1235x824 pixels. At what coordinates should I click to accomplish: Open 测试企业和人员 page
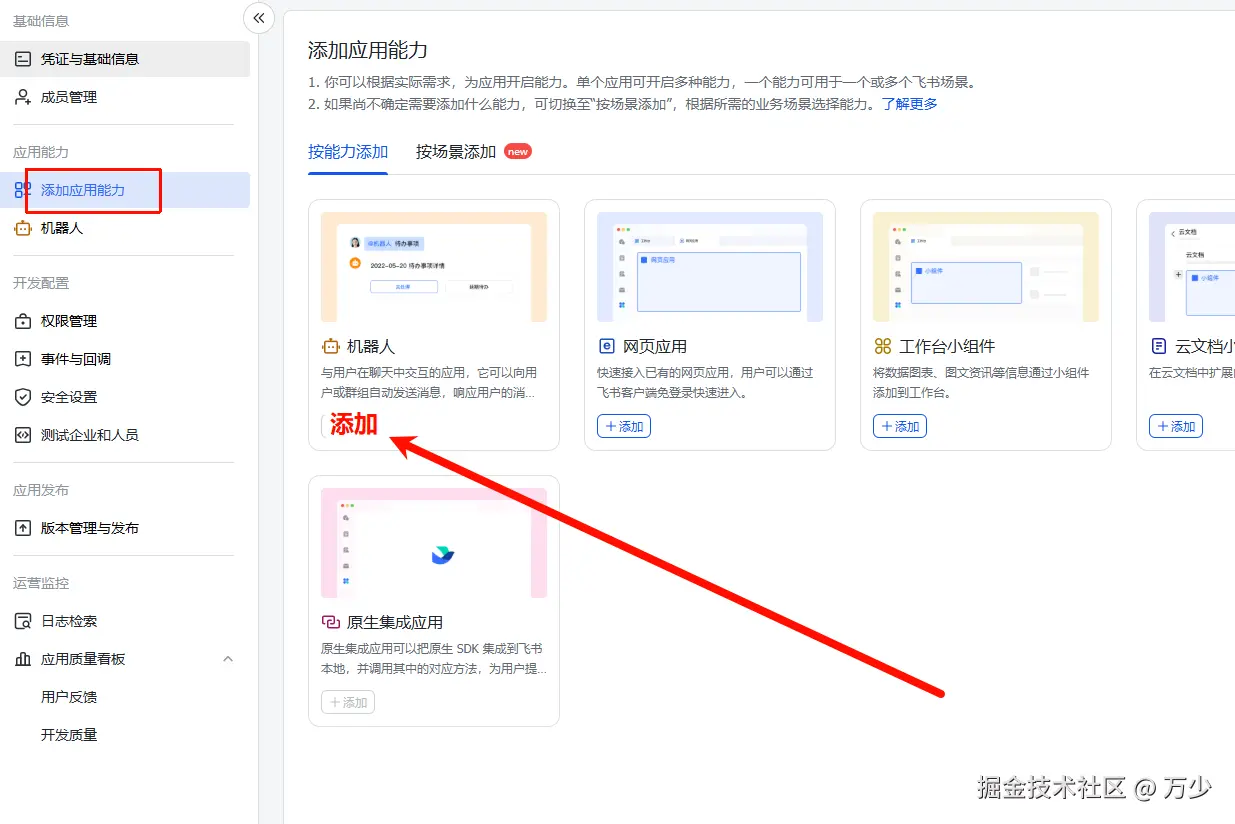(x=125, y=435)
